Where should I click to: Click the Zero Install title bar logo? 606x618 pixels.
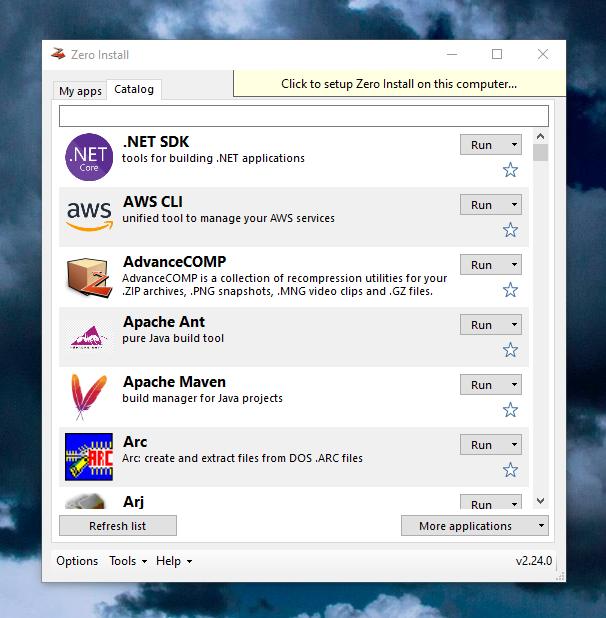coord(58,54)
